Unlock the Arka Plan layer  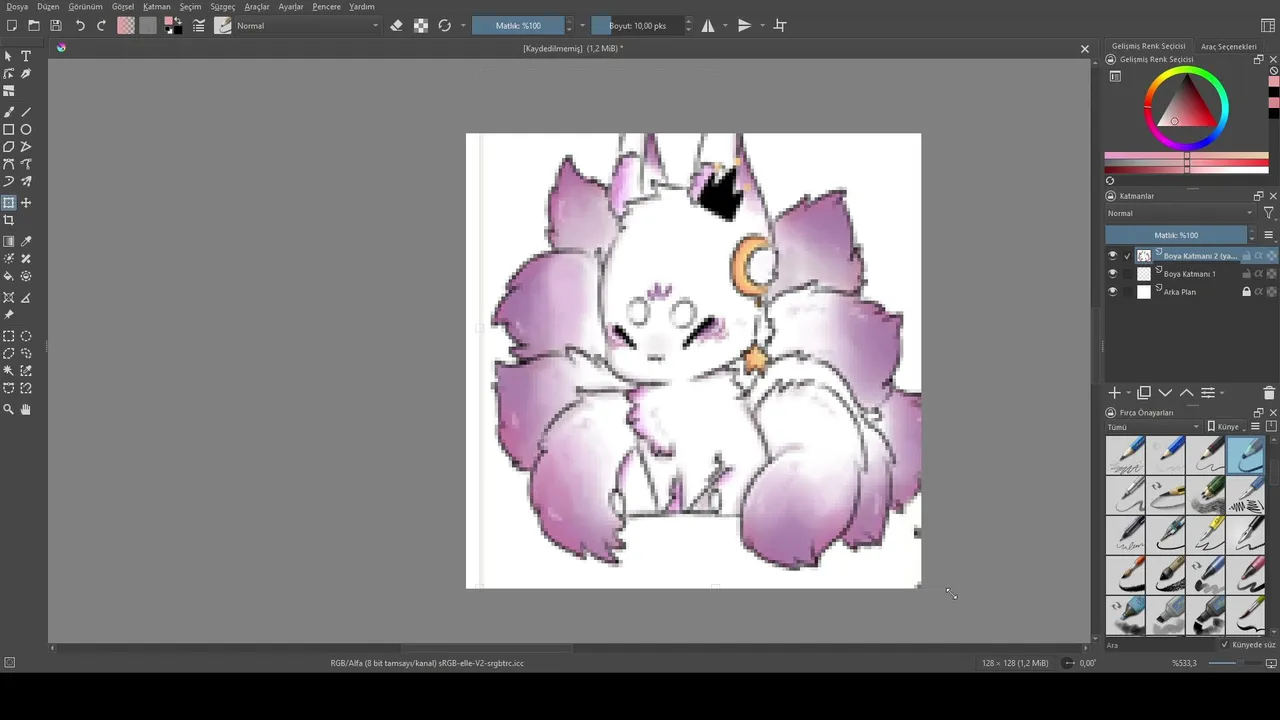pyautogui.click(x=1246, y=292)
